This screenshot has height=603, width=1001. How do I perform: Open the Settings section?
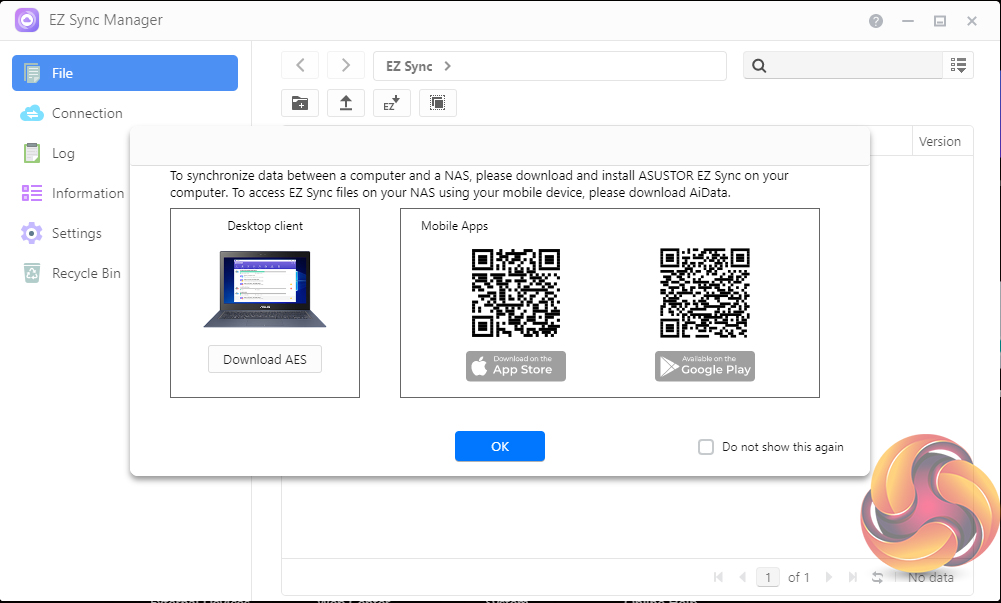[x=61, y=233]
